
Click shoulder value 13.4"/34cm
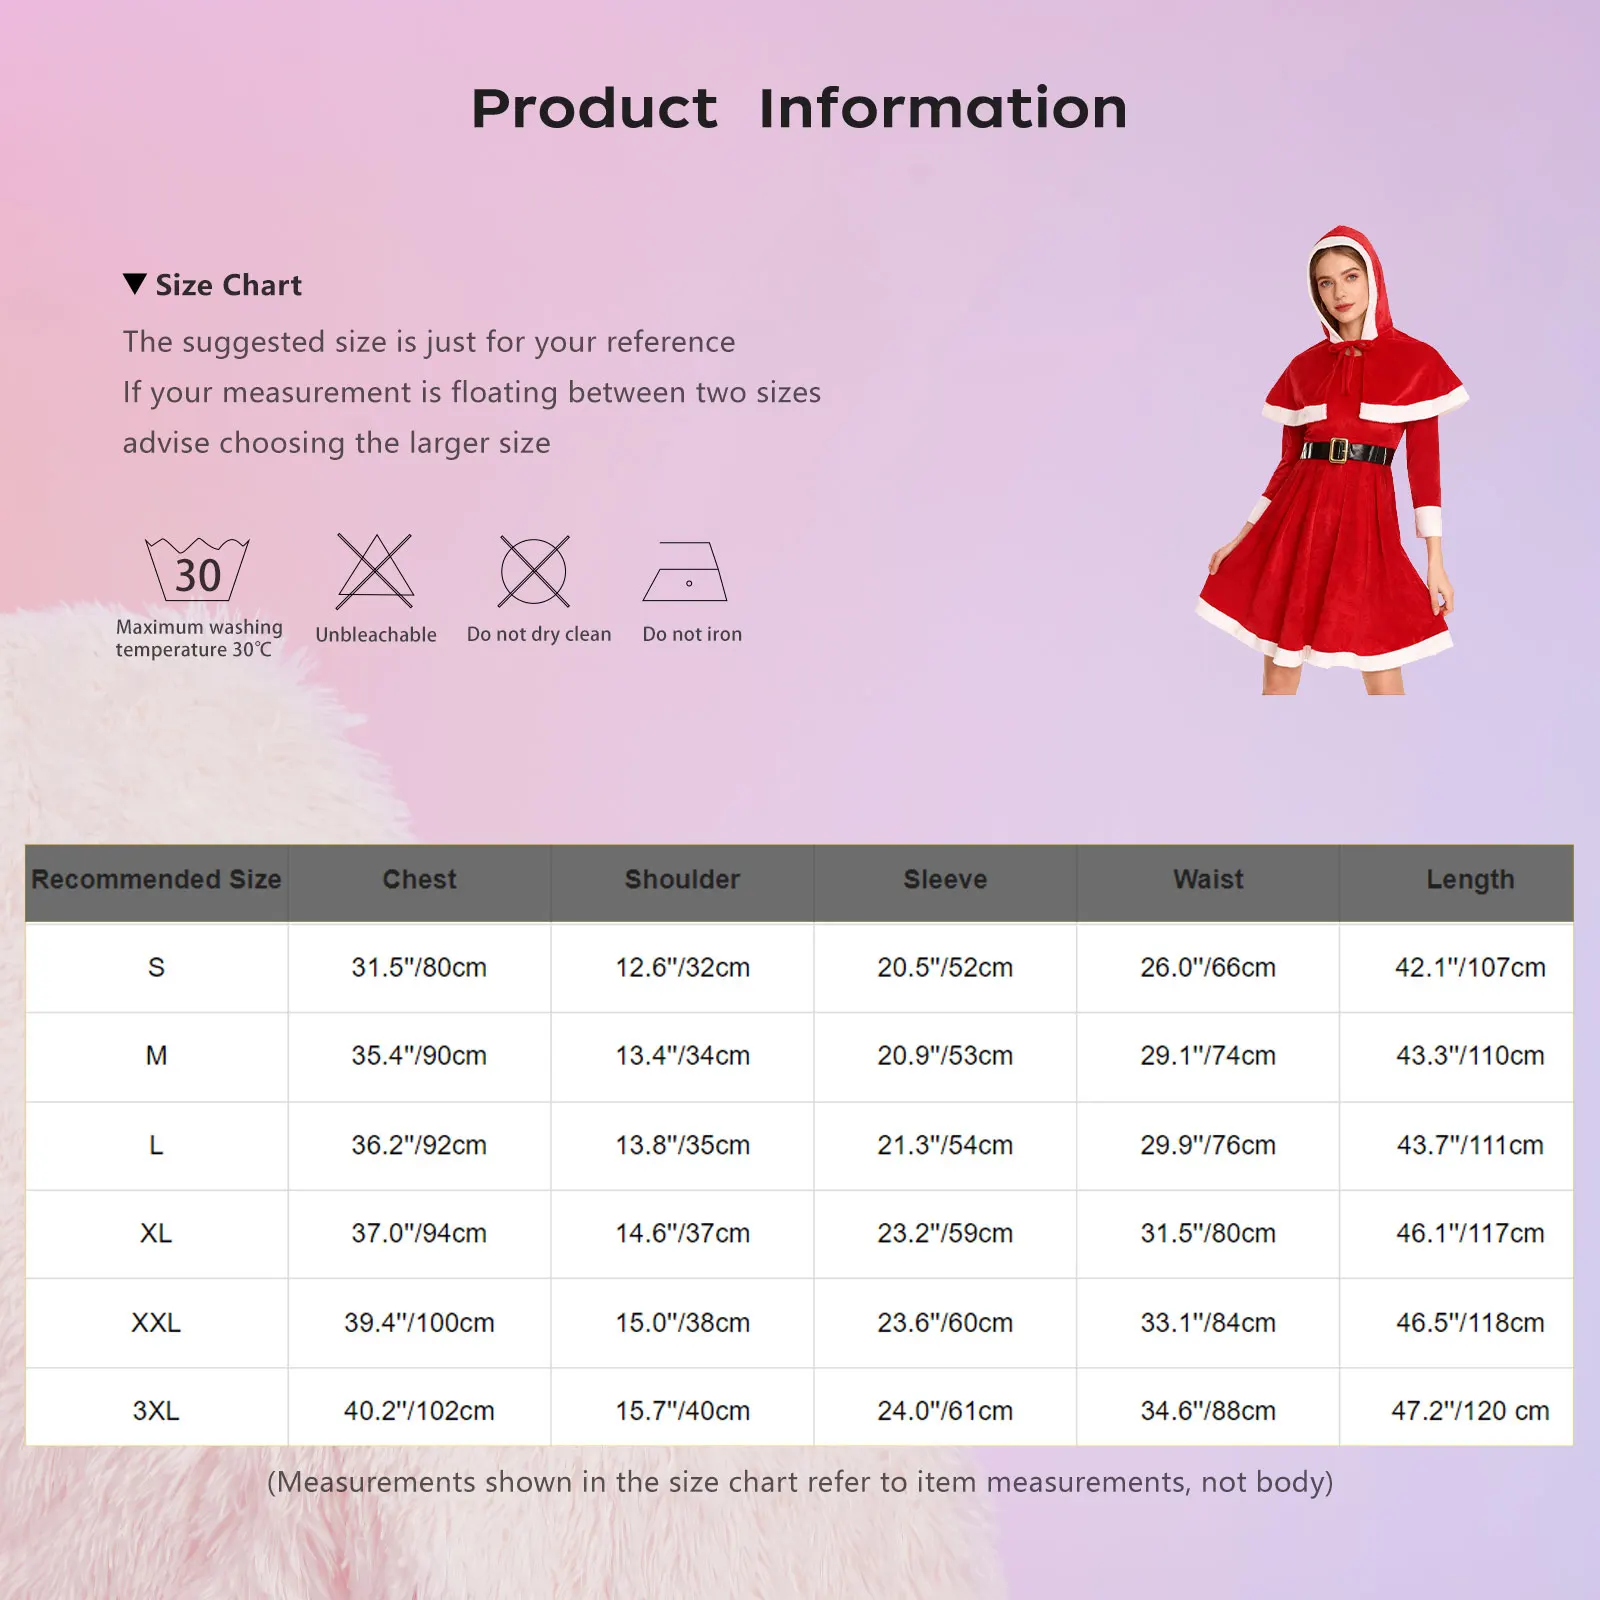[682, 1055]
